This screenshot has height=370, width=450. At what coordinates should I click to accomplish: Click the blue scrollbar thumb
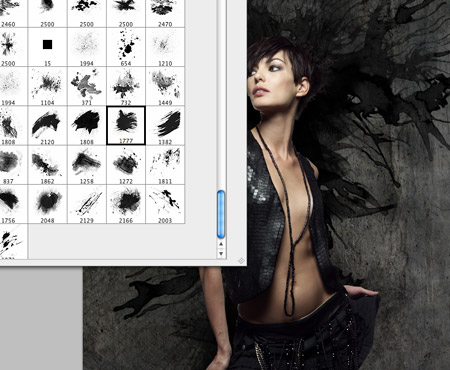[221, 214]
